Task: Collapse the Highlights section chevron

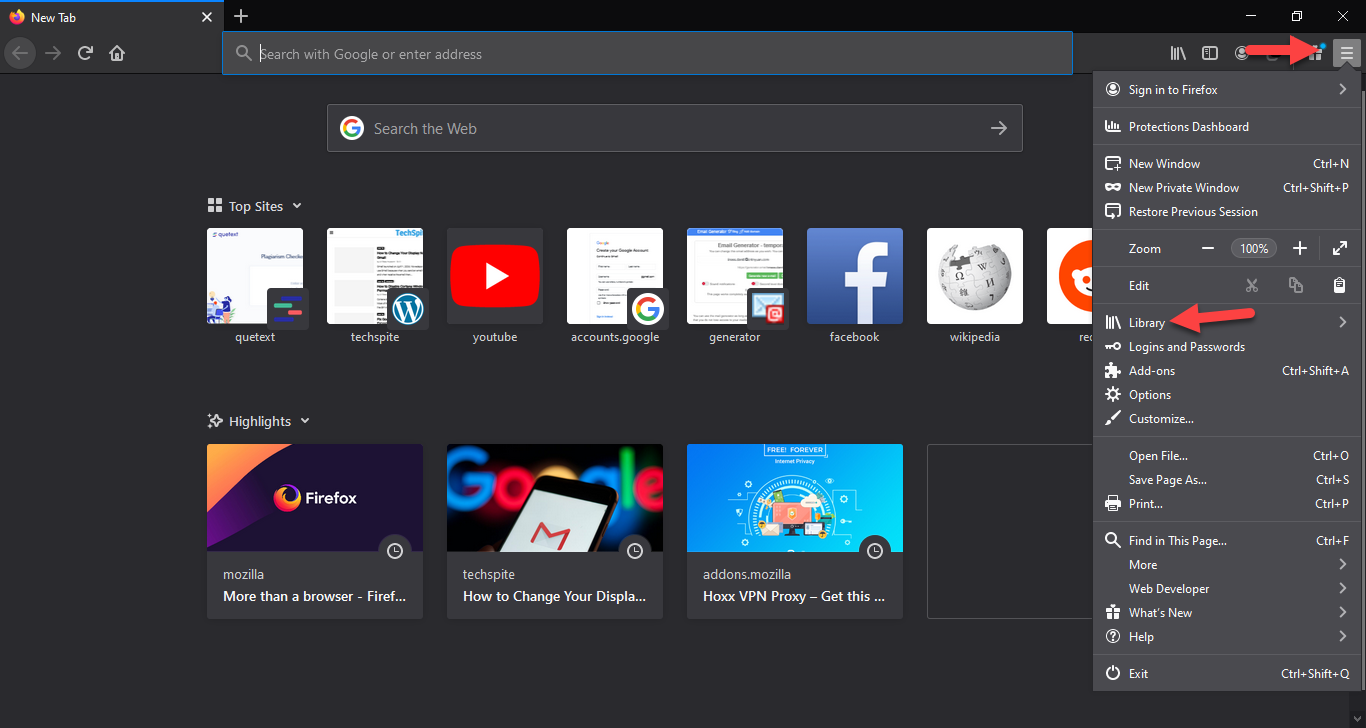Action: pos(305,421)
